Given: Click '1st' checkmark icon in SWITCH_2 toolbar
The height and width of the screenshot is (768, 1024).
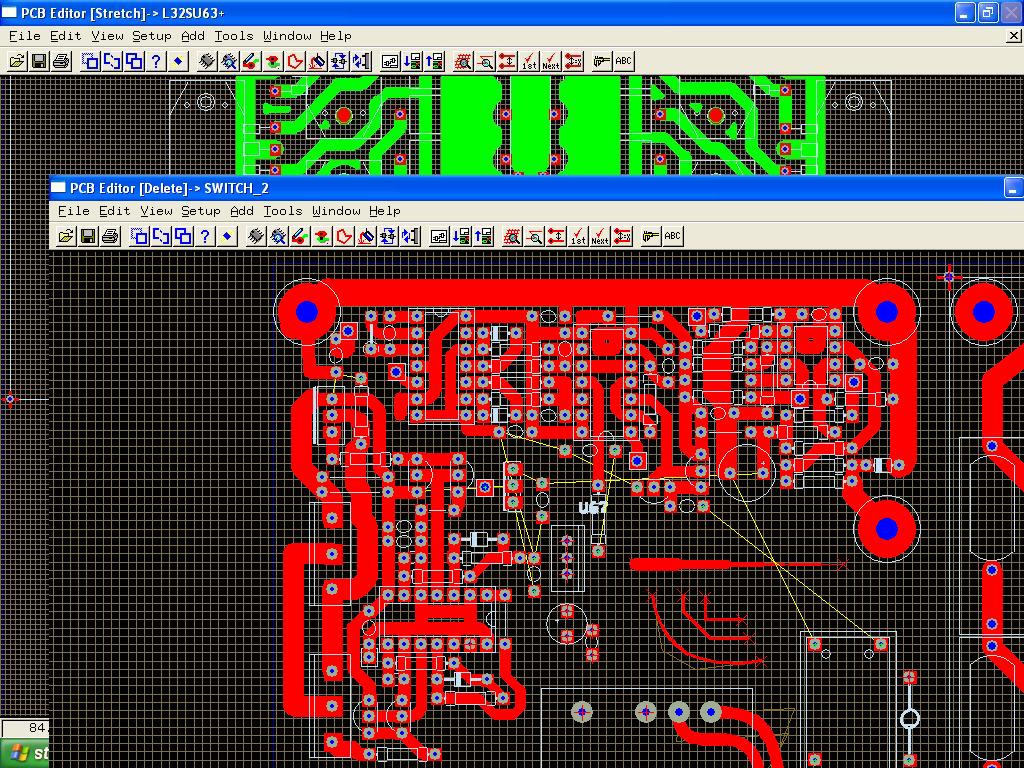Looking at the screenshot, I should click(578, 236).
